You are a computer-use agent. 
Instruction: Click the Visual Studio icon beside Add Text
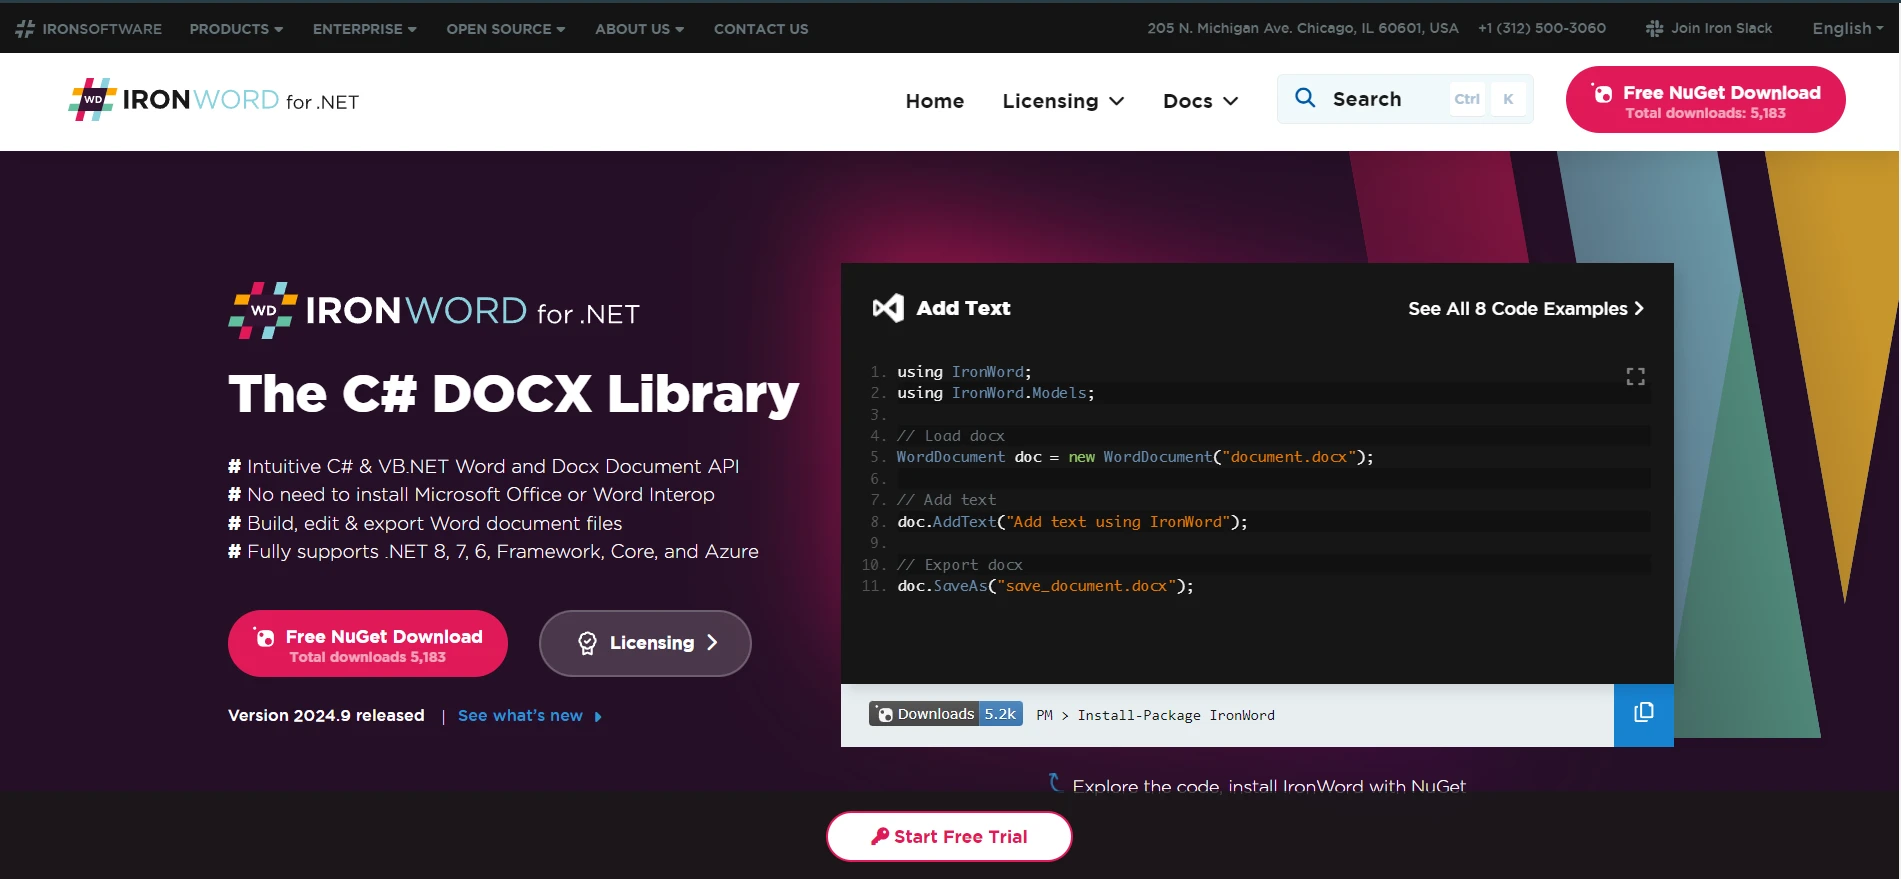[x=888, y=308]
